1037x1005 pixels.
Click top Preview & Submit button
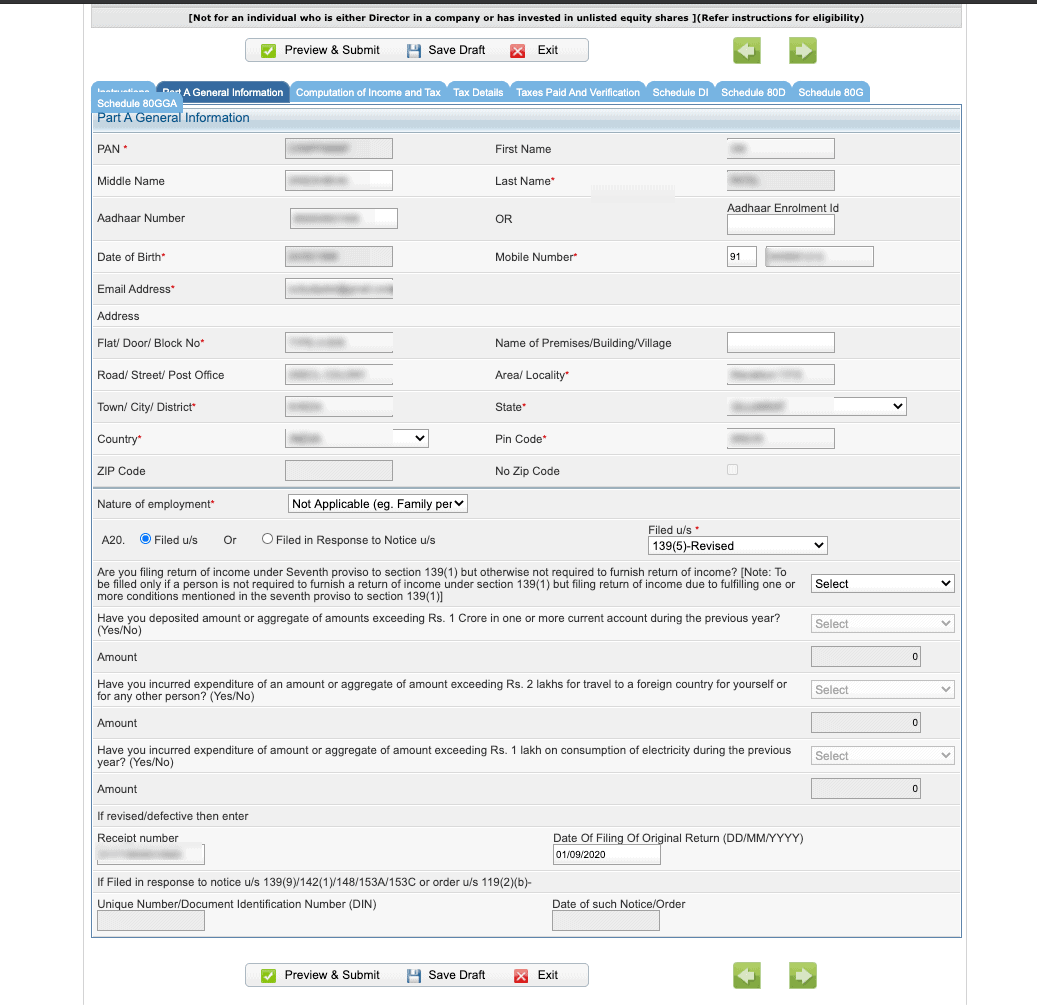pos(321,50)
